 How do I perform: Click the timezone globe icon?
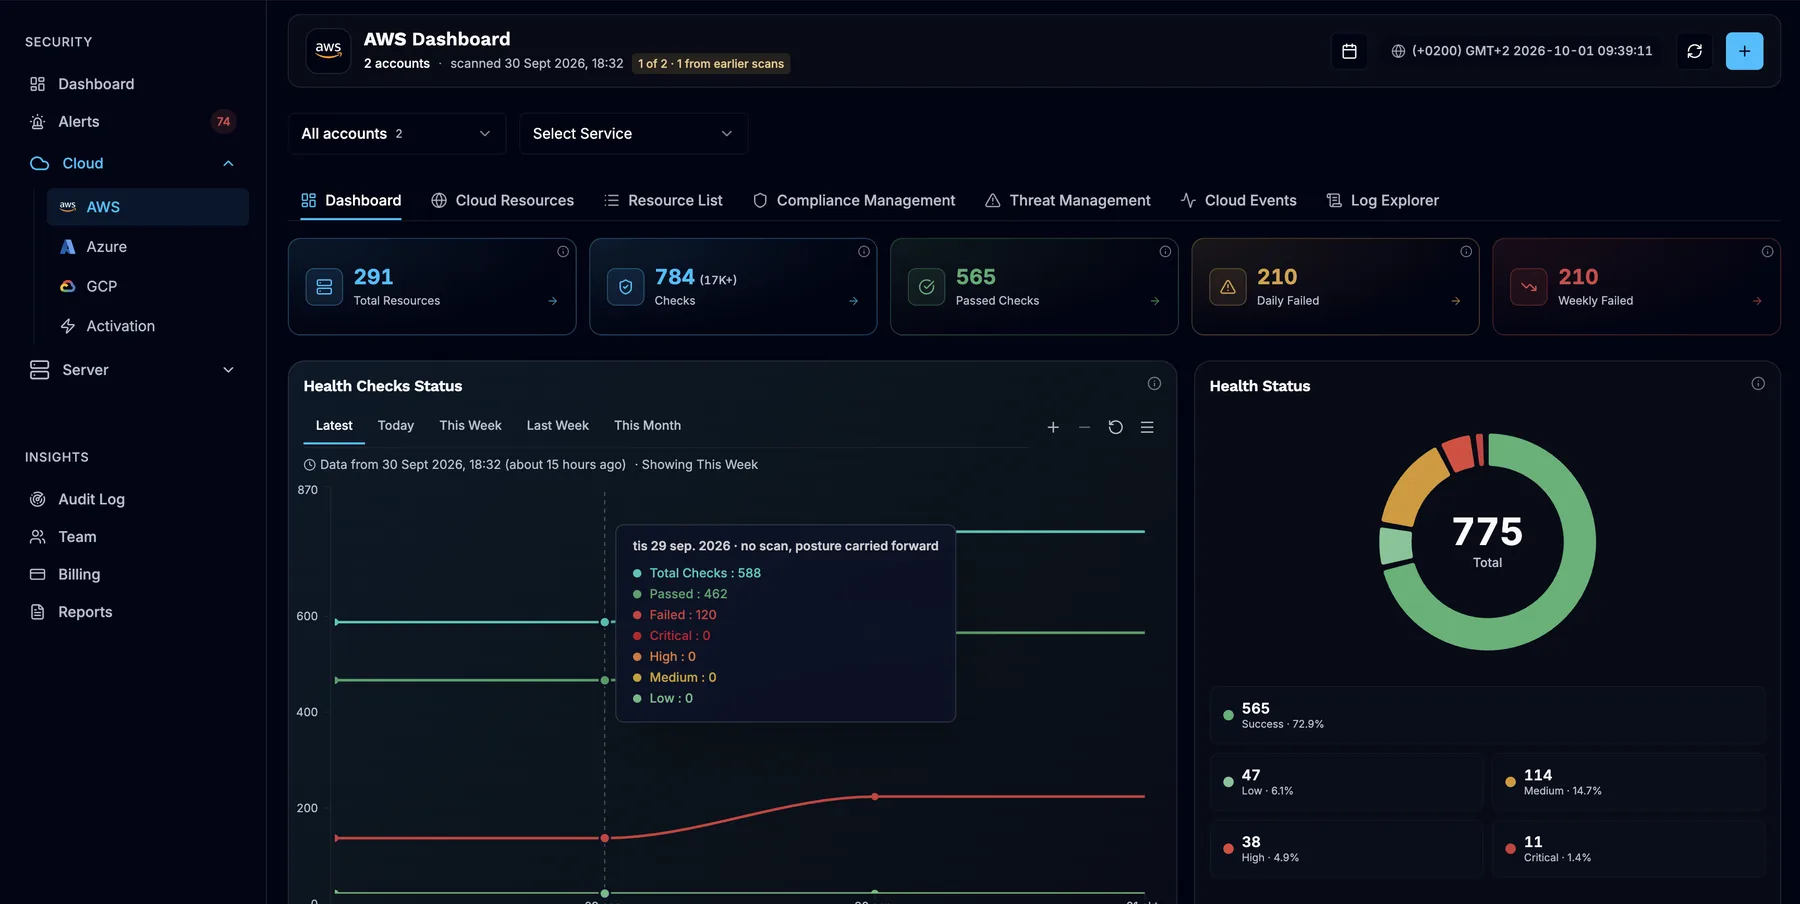(1398, 51)
